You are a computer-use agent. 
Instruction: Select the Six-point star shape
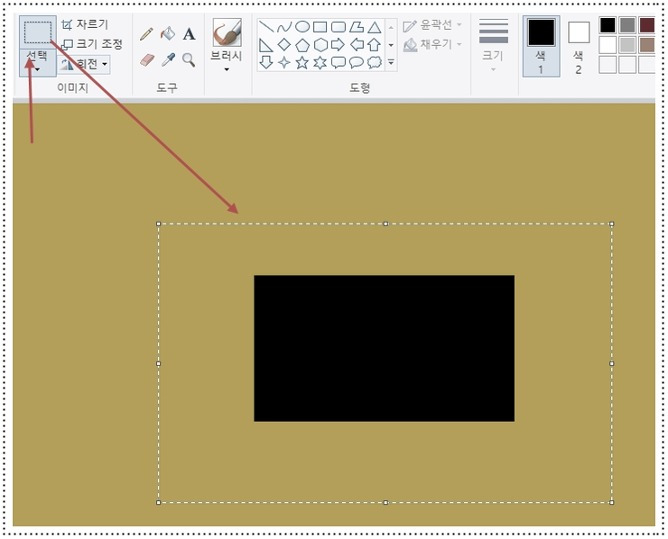point(320,63)
